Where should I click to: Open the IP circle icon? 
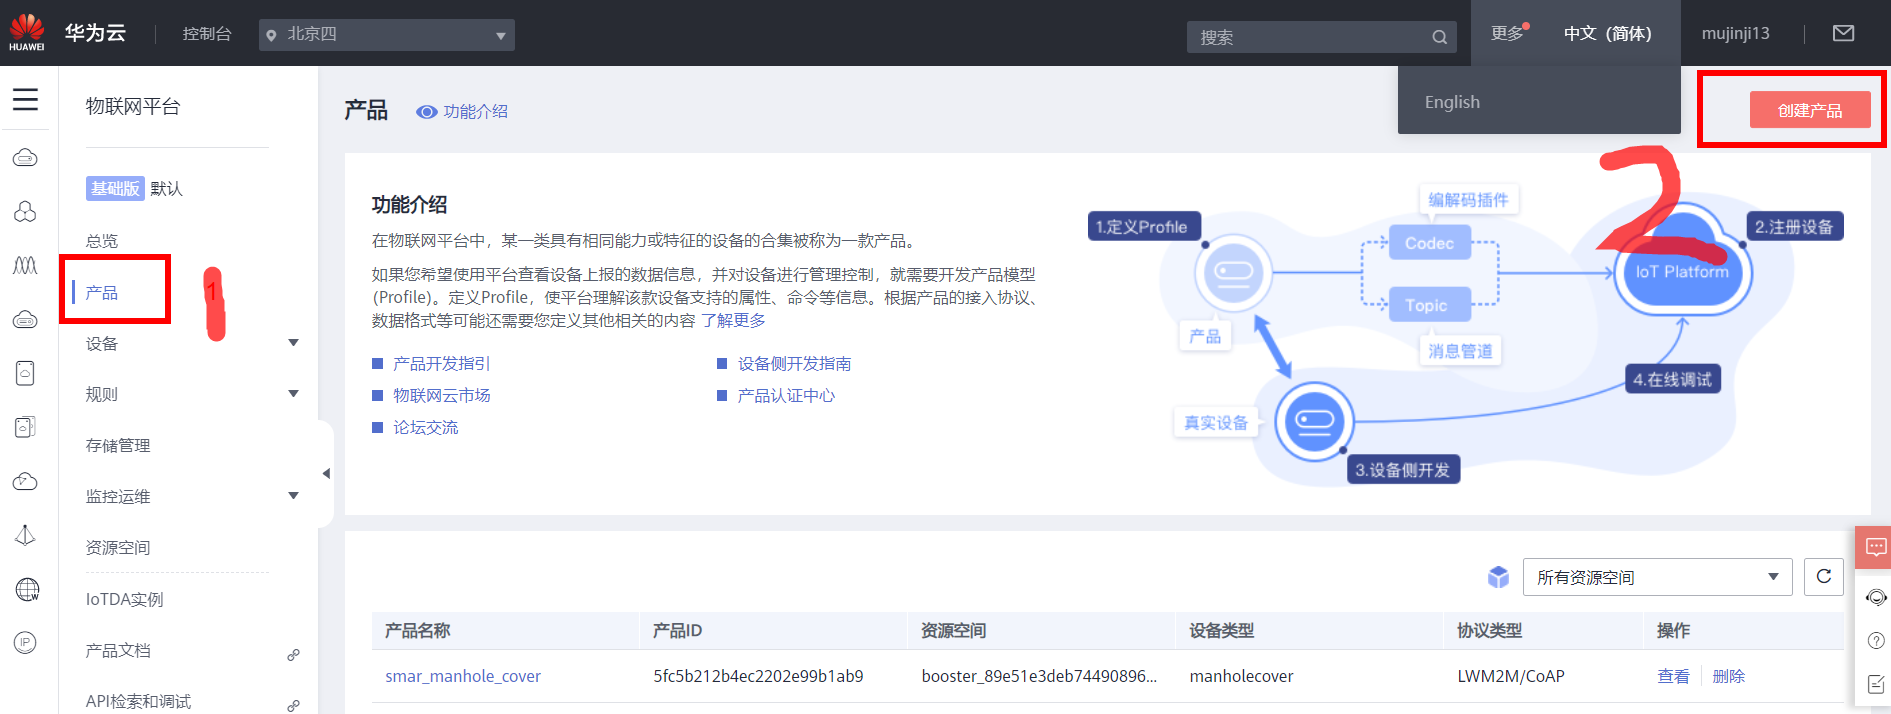tap(25, 643)
